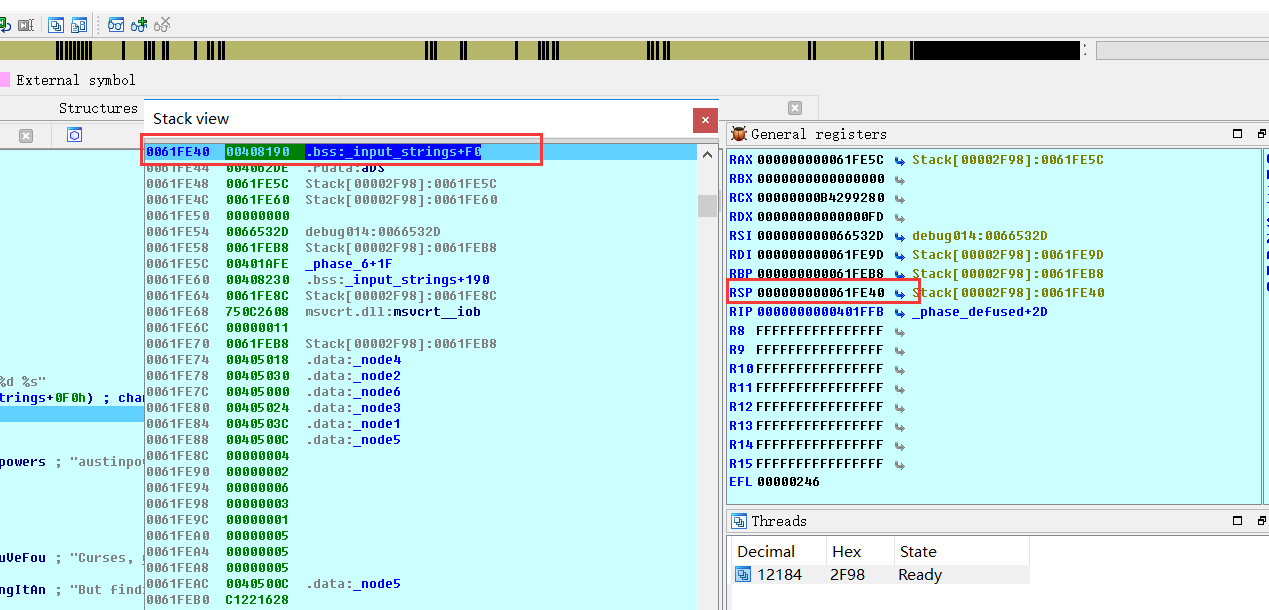Screen dimensions: 1269x610
Task: Select stack row 0061FE7C _node6
Action: 419,392
